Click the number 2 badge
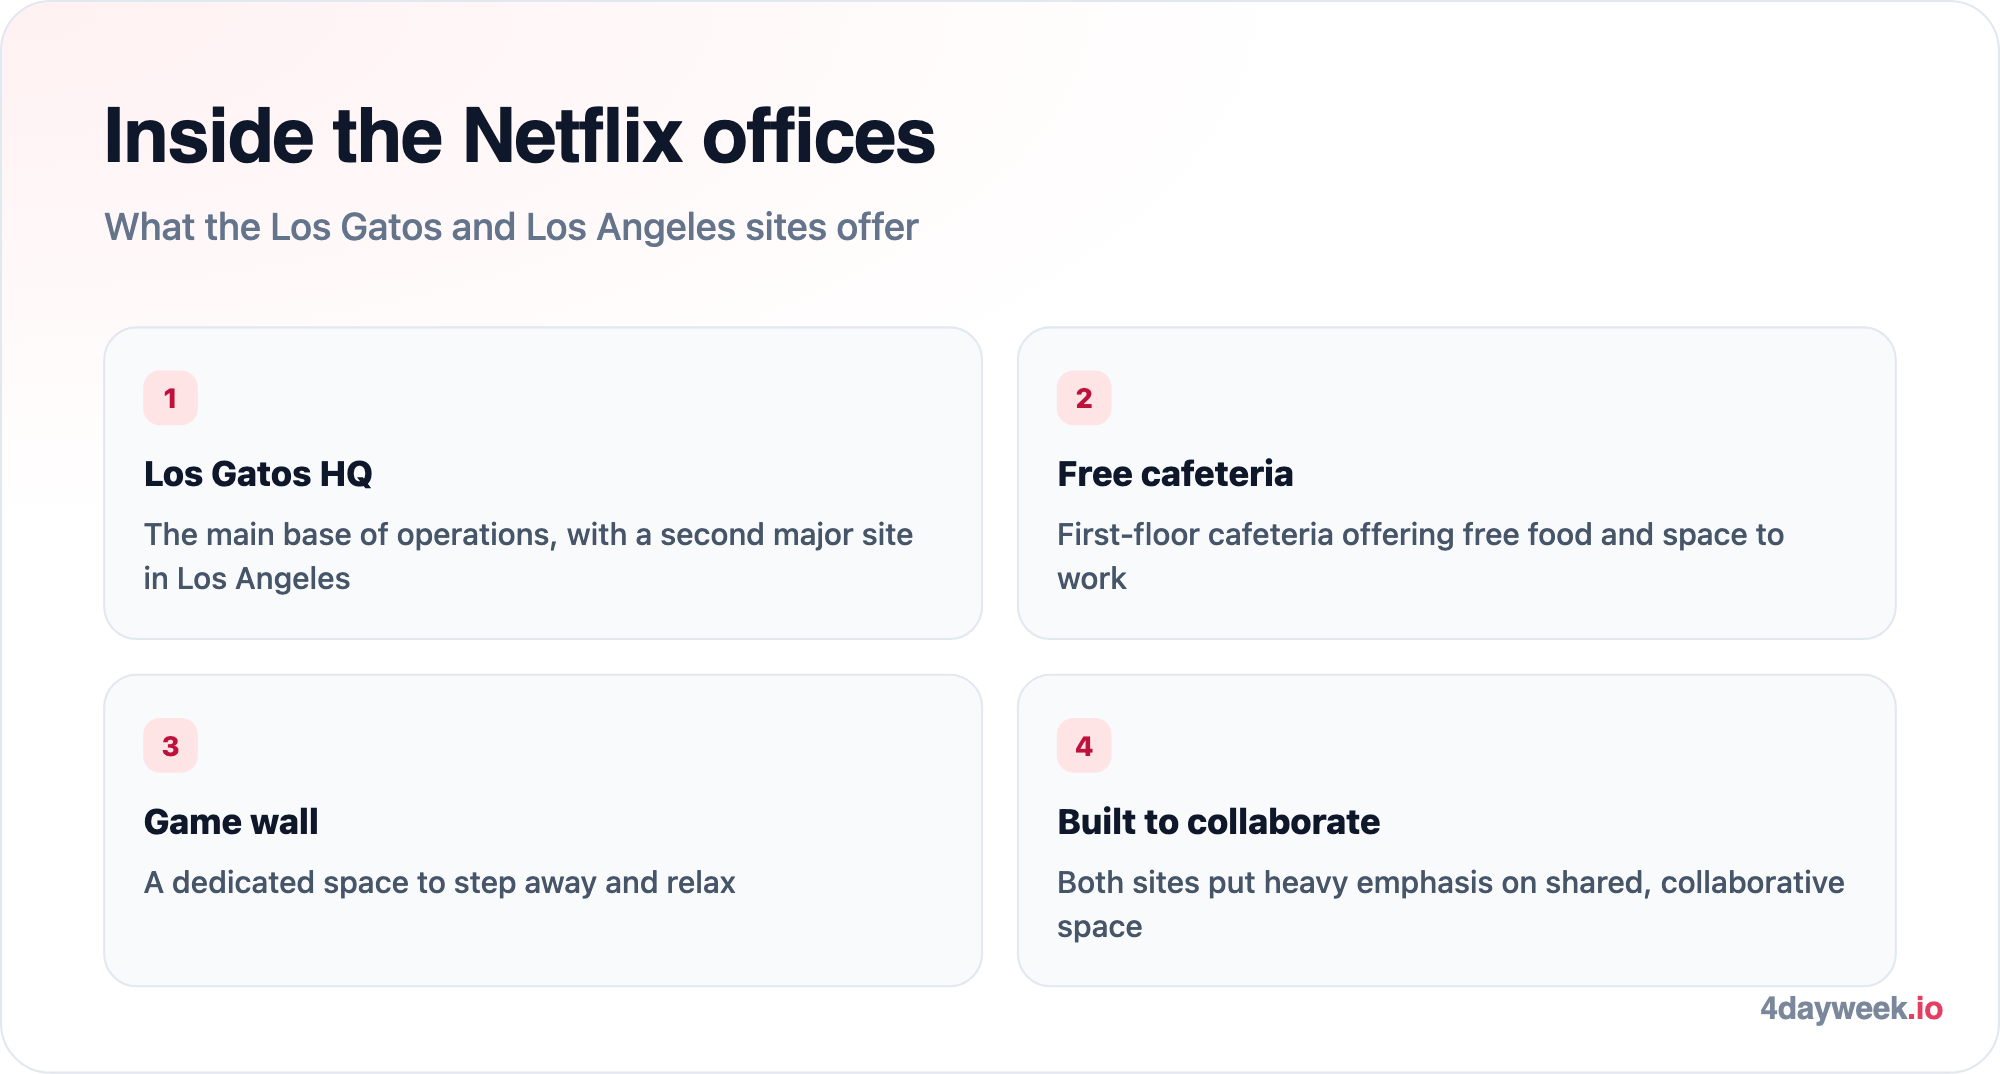 click(x=1084, y=398)
